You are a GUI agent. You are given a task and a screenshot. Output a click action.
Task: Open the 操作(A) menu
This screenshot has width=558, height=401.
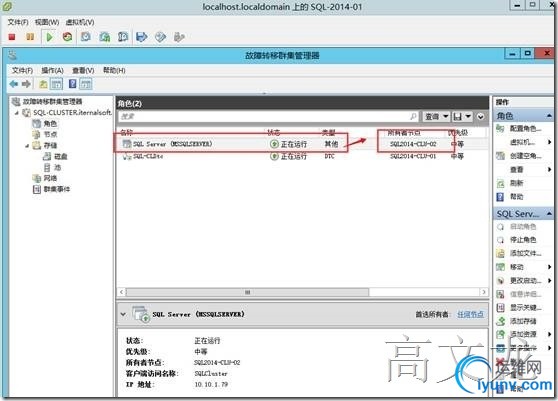52,70
